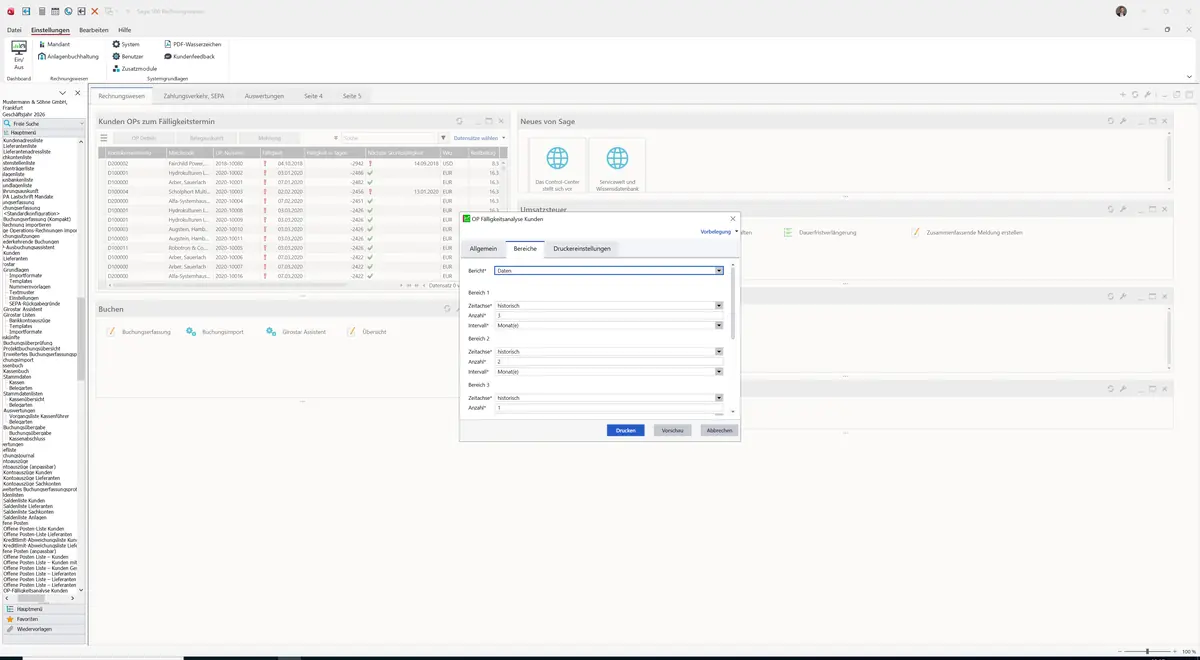Switch to the Seite 4 tab
This screenshot has height=660, width=1200.
[x=313, y=96]
